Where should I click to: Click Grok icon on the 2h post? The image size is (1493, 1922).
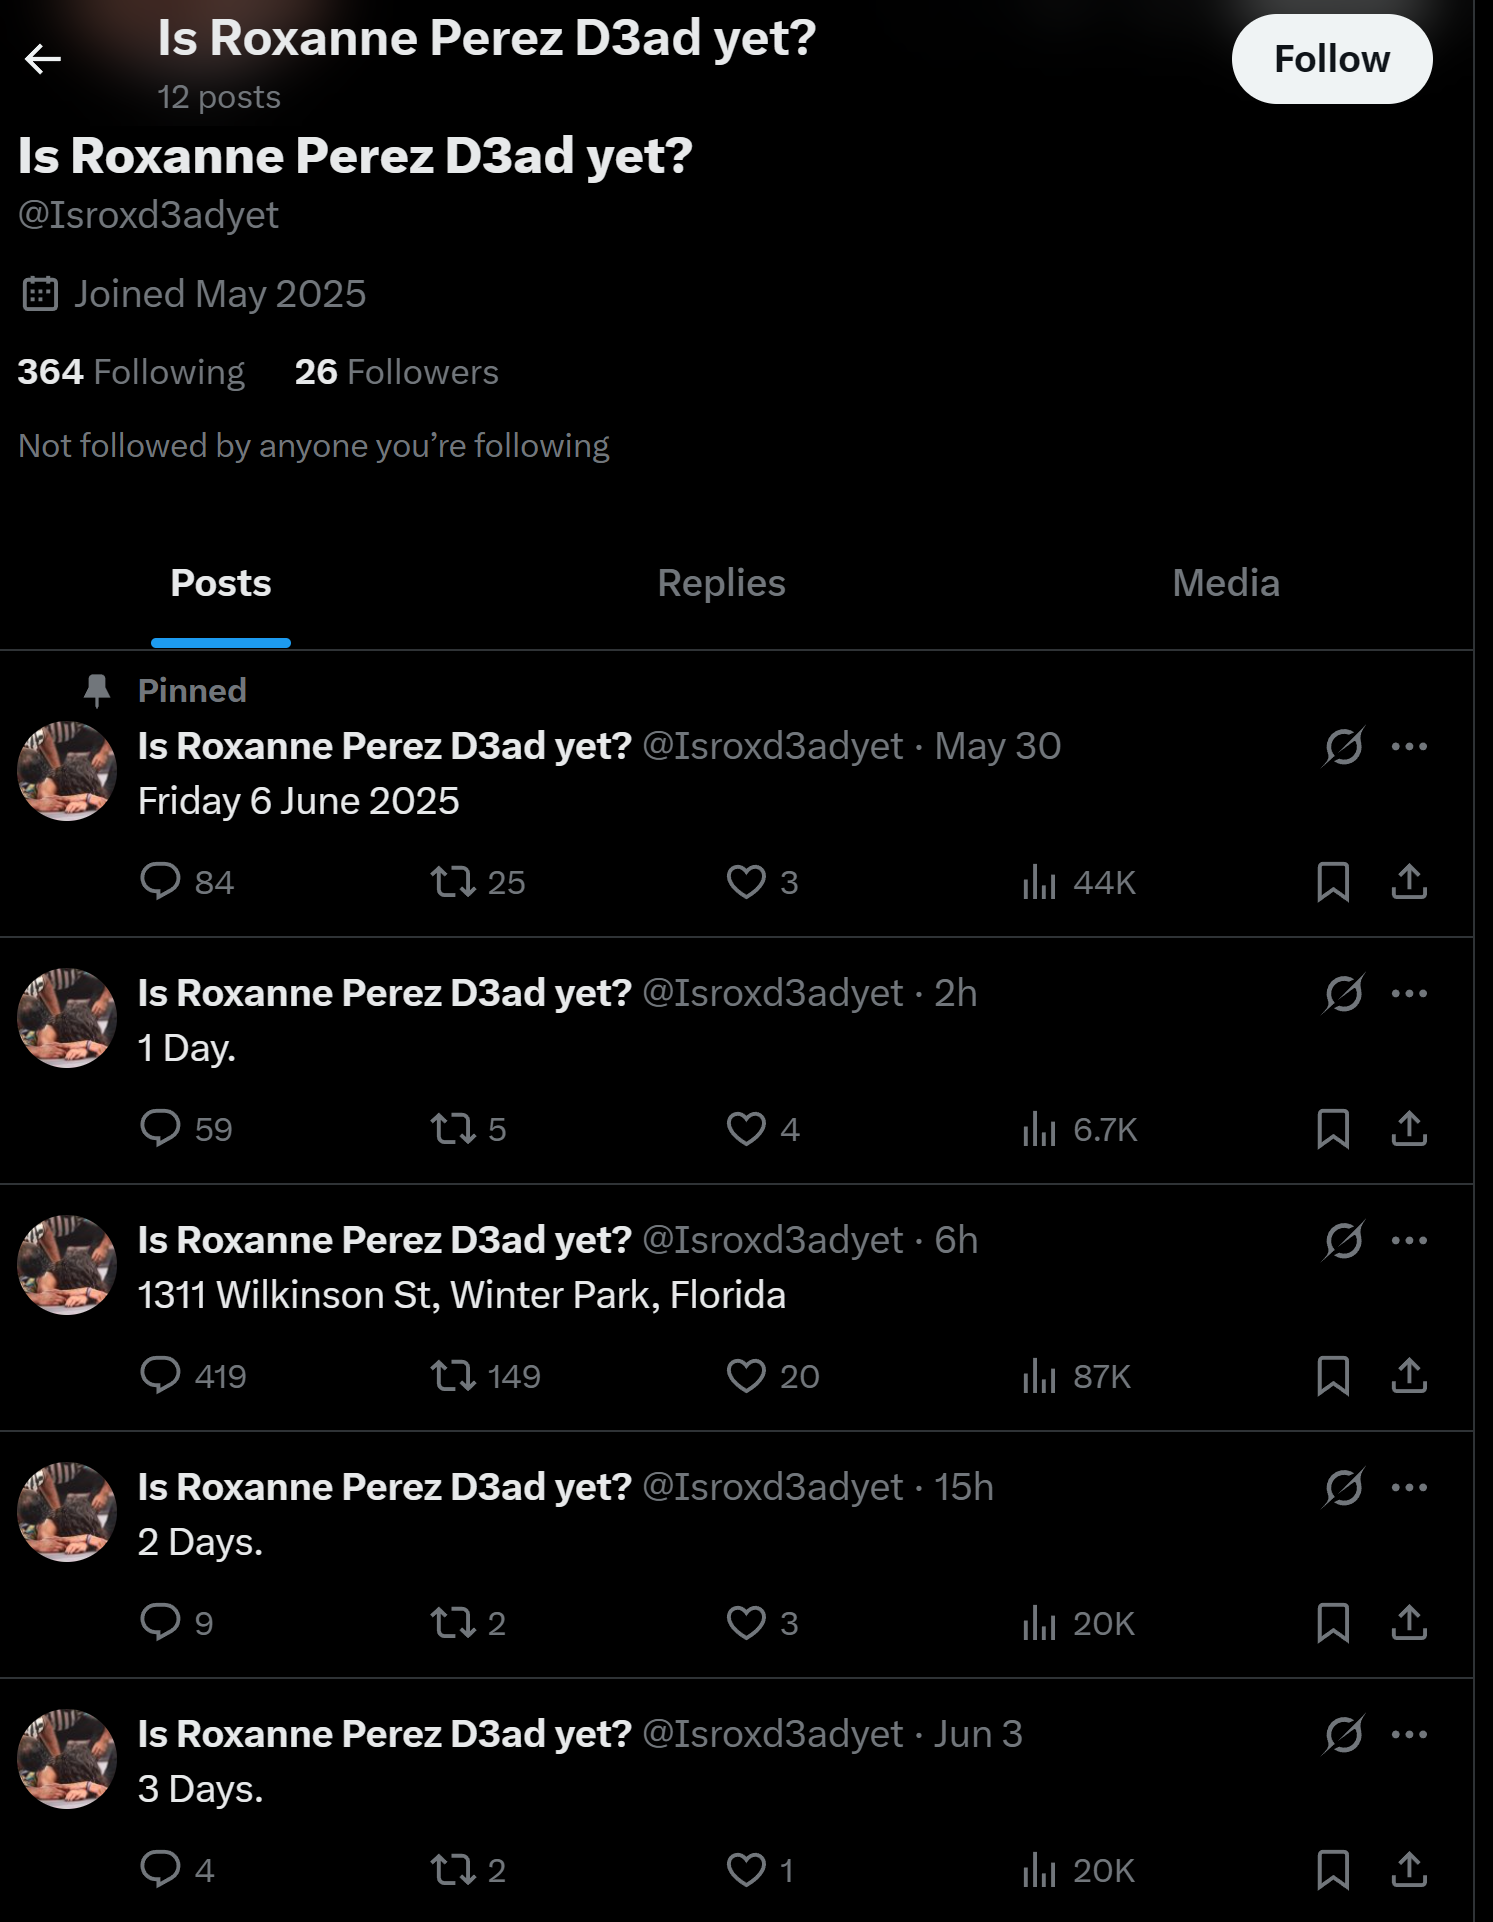1343,994
